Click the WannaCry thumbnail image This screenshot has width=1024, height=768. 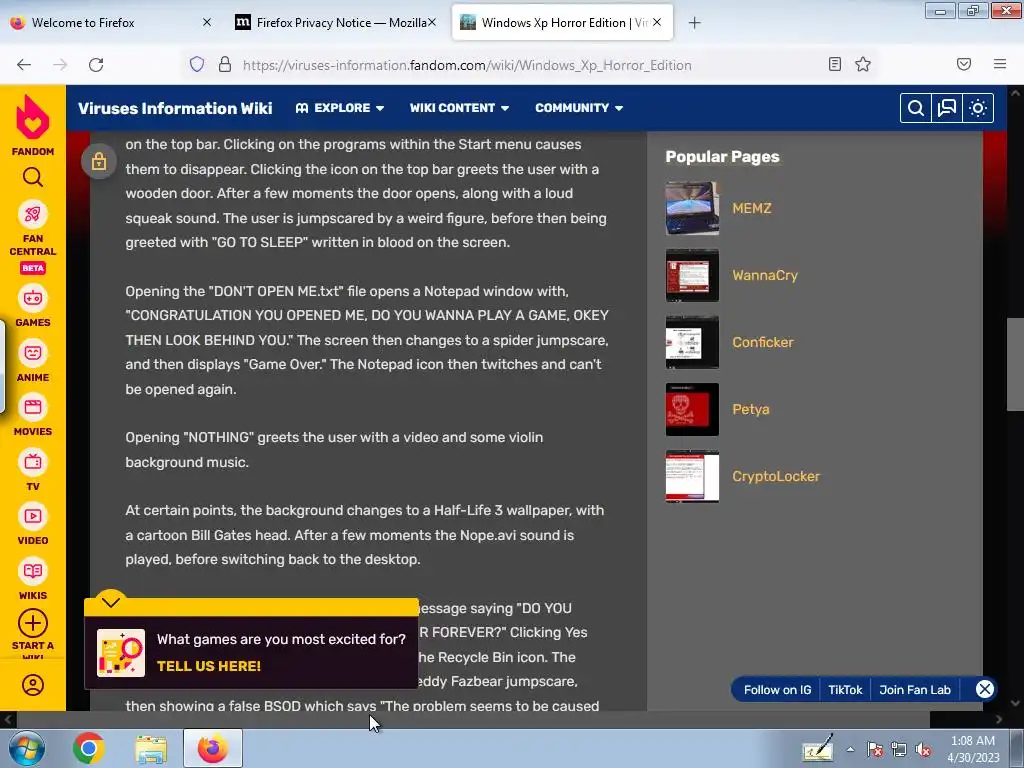692,275
